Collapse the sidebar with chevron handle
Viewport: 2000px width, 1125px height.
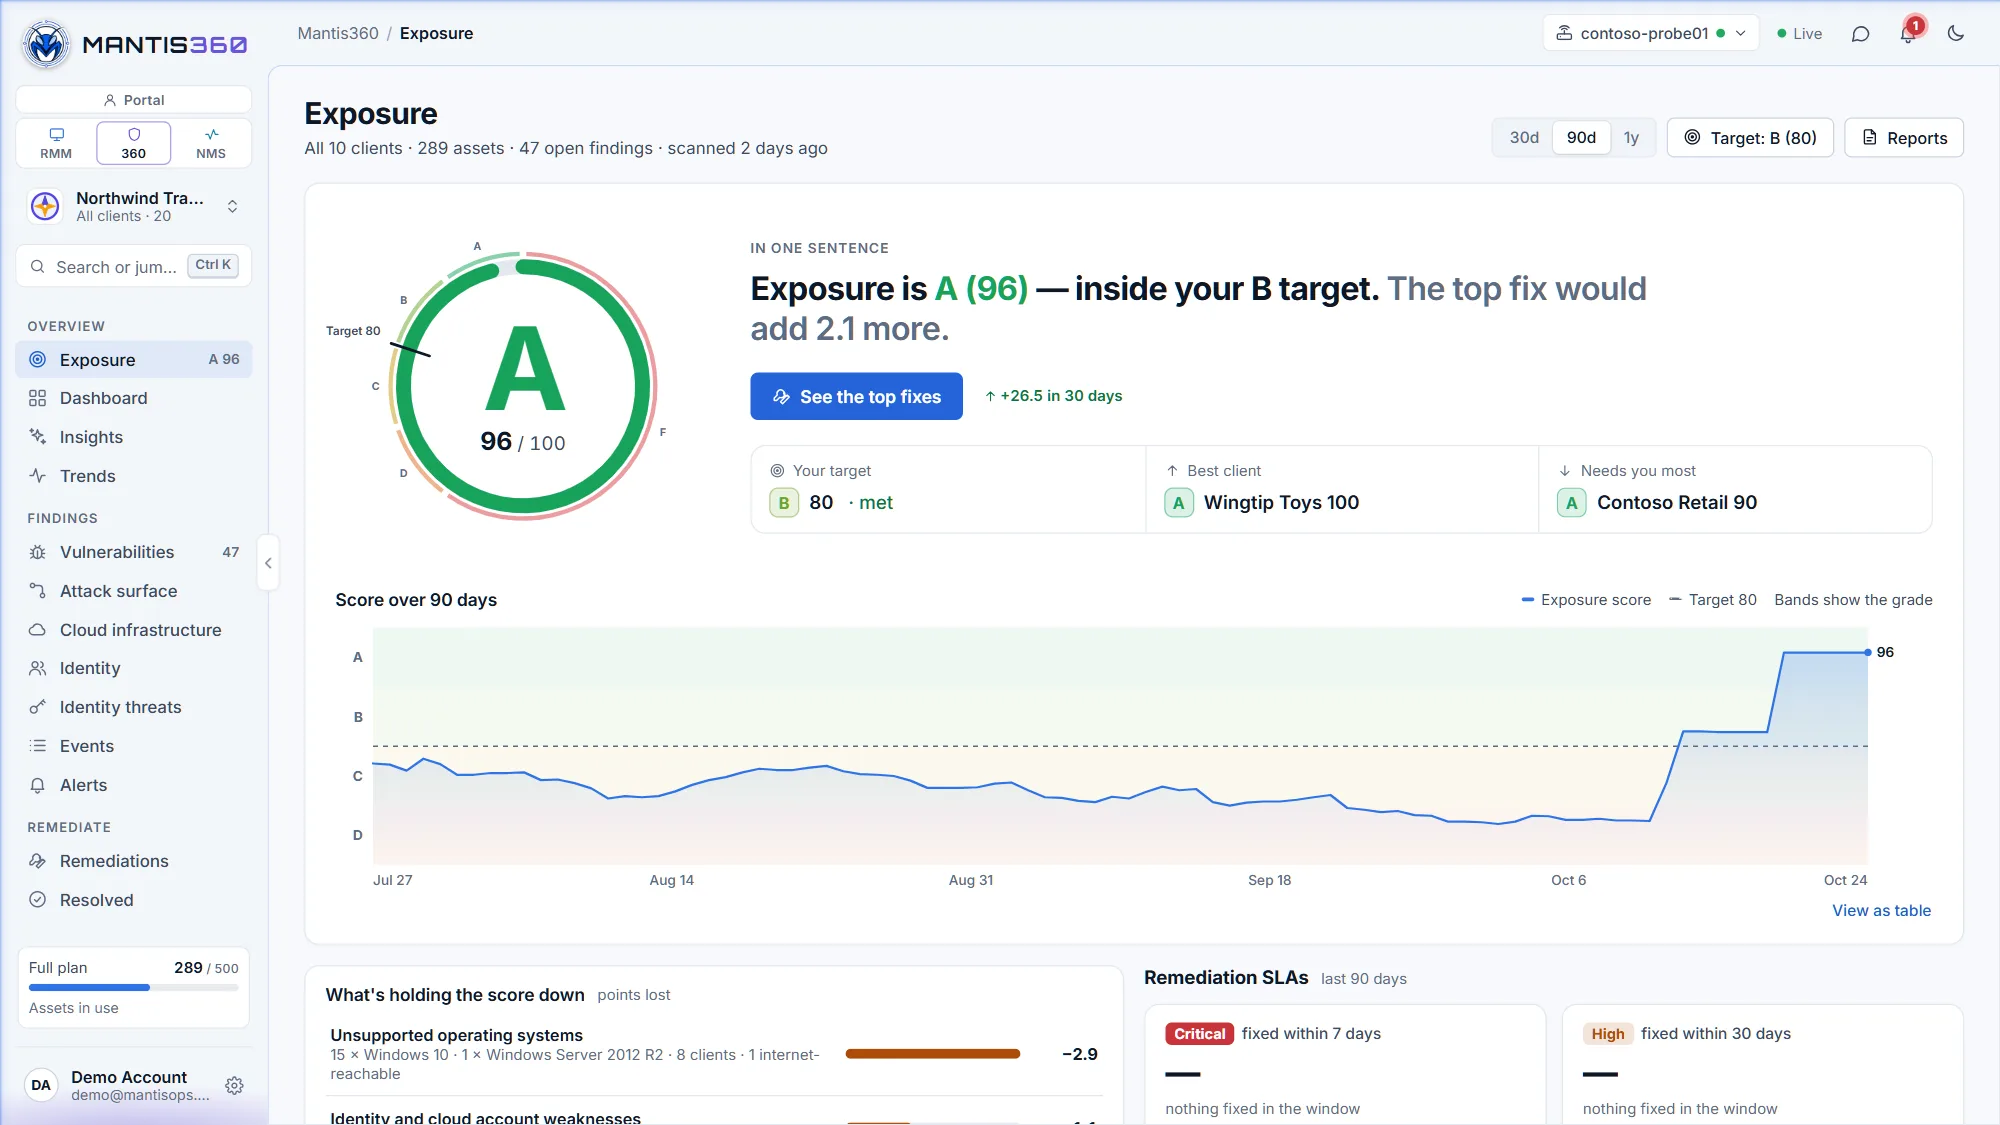coord(268,563)
